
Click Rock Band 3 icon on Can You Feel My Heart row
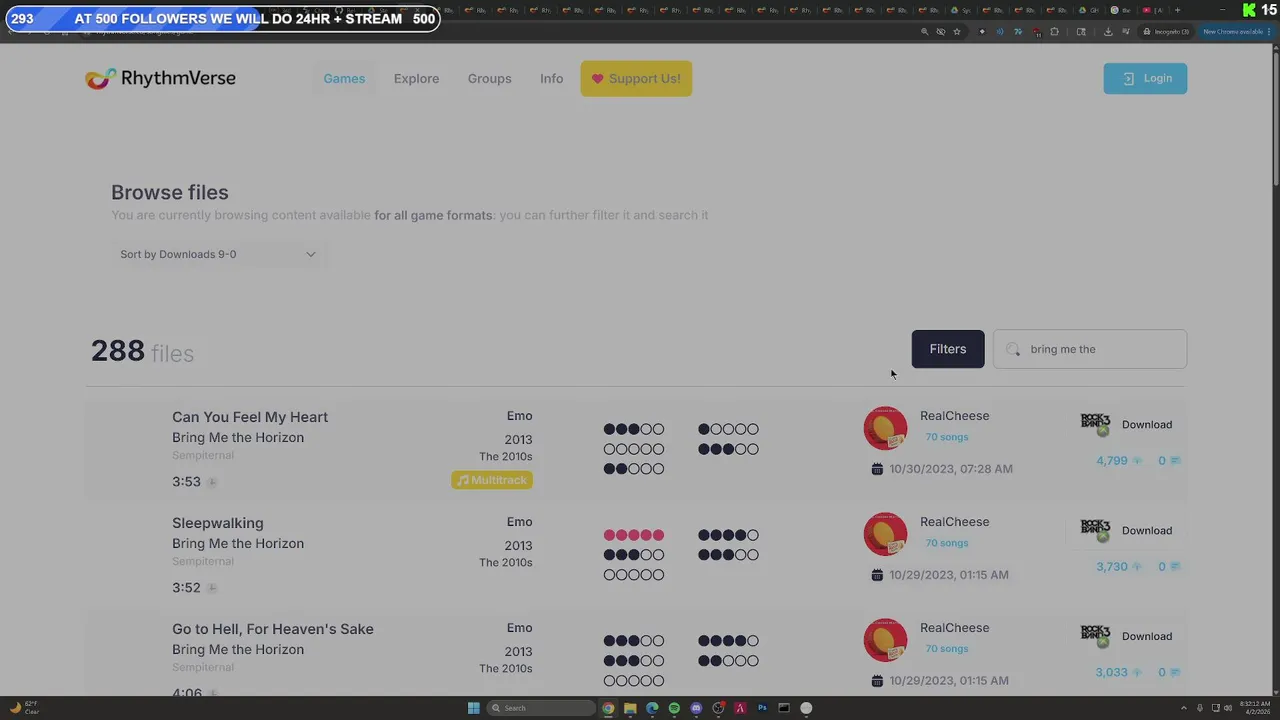point(1096,424)
